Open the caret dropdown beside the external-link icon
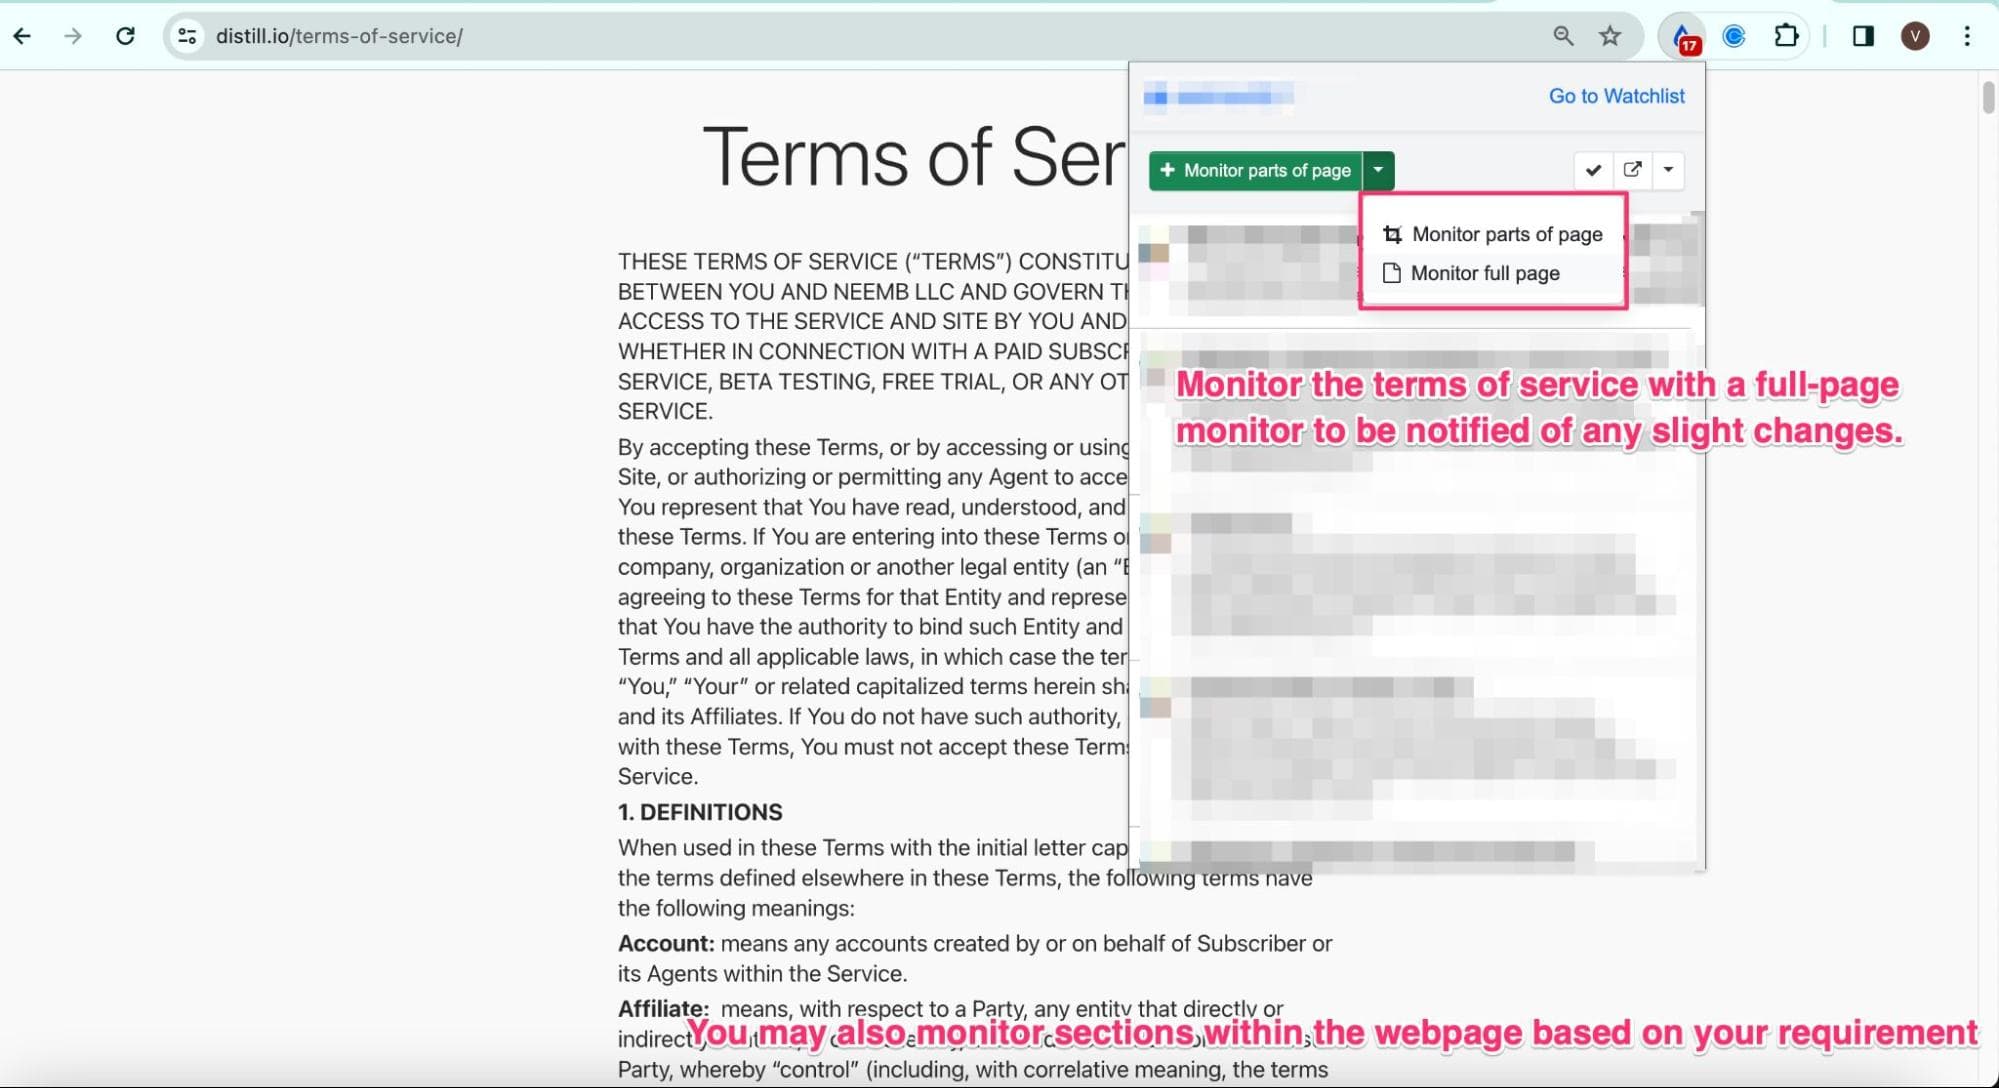The width and height of the screenshot is (1999, 1088). [1668, 170]
